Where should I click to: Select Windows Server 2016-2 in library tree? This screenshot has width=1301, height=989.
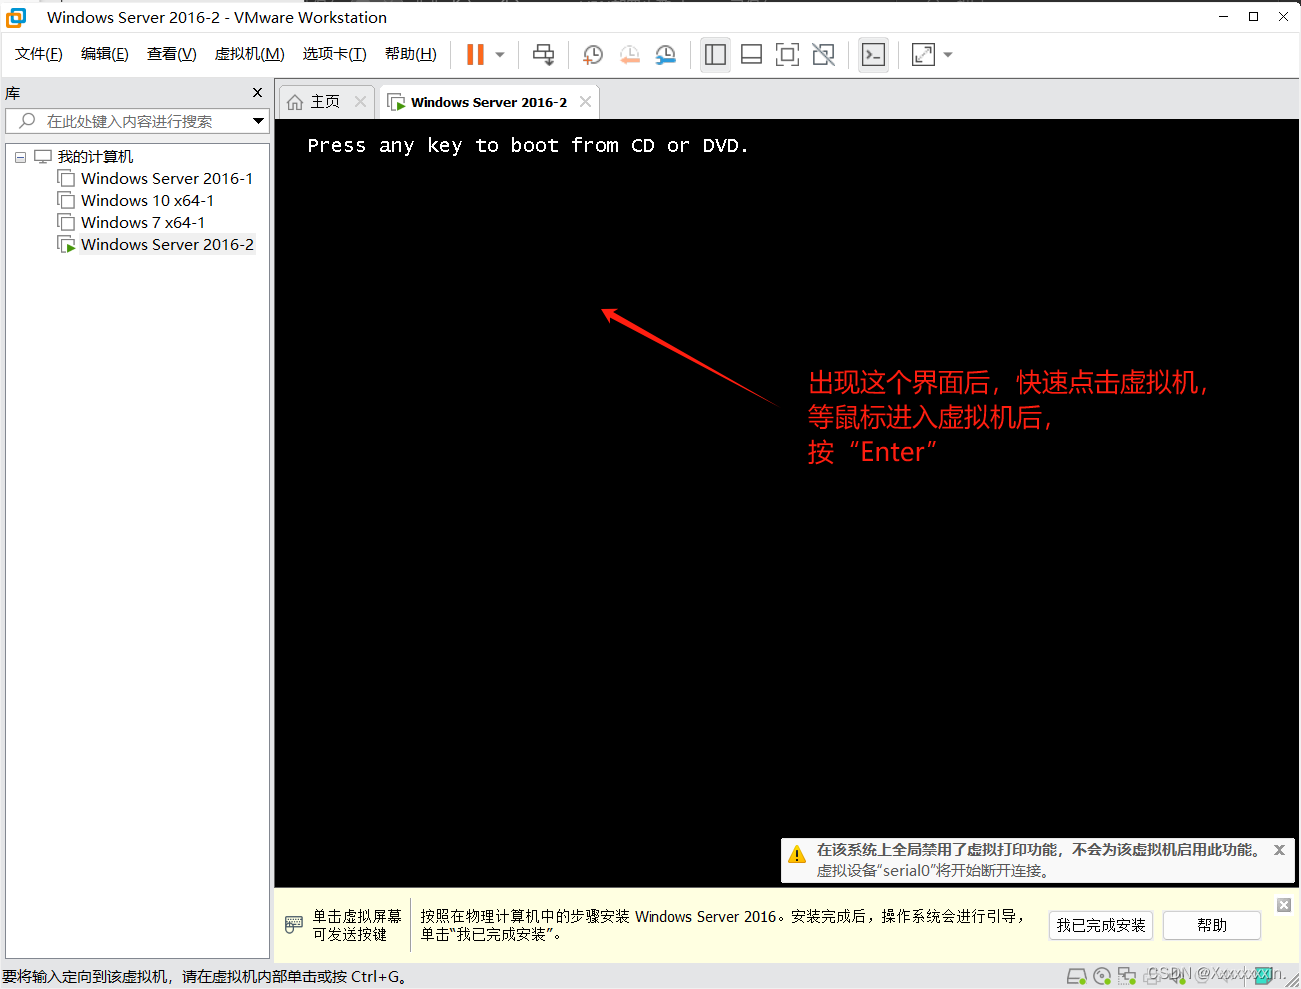167,245
